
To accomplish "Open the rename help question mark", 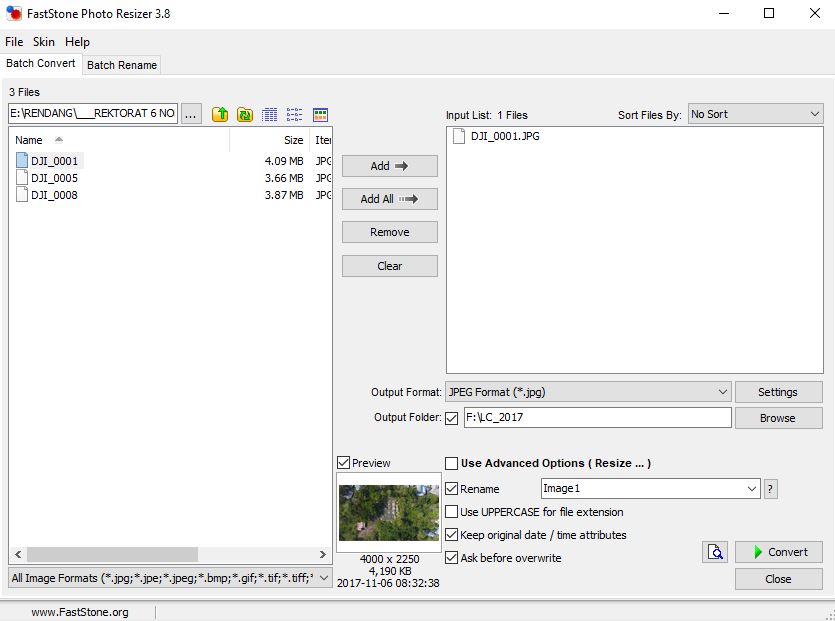I will pyautogui.click(x=770, y=488).
